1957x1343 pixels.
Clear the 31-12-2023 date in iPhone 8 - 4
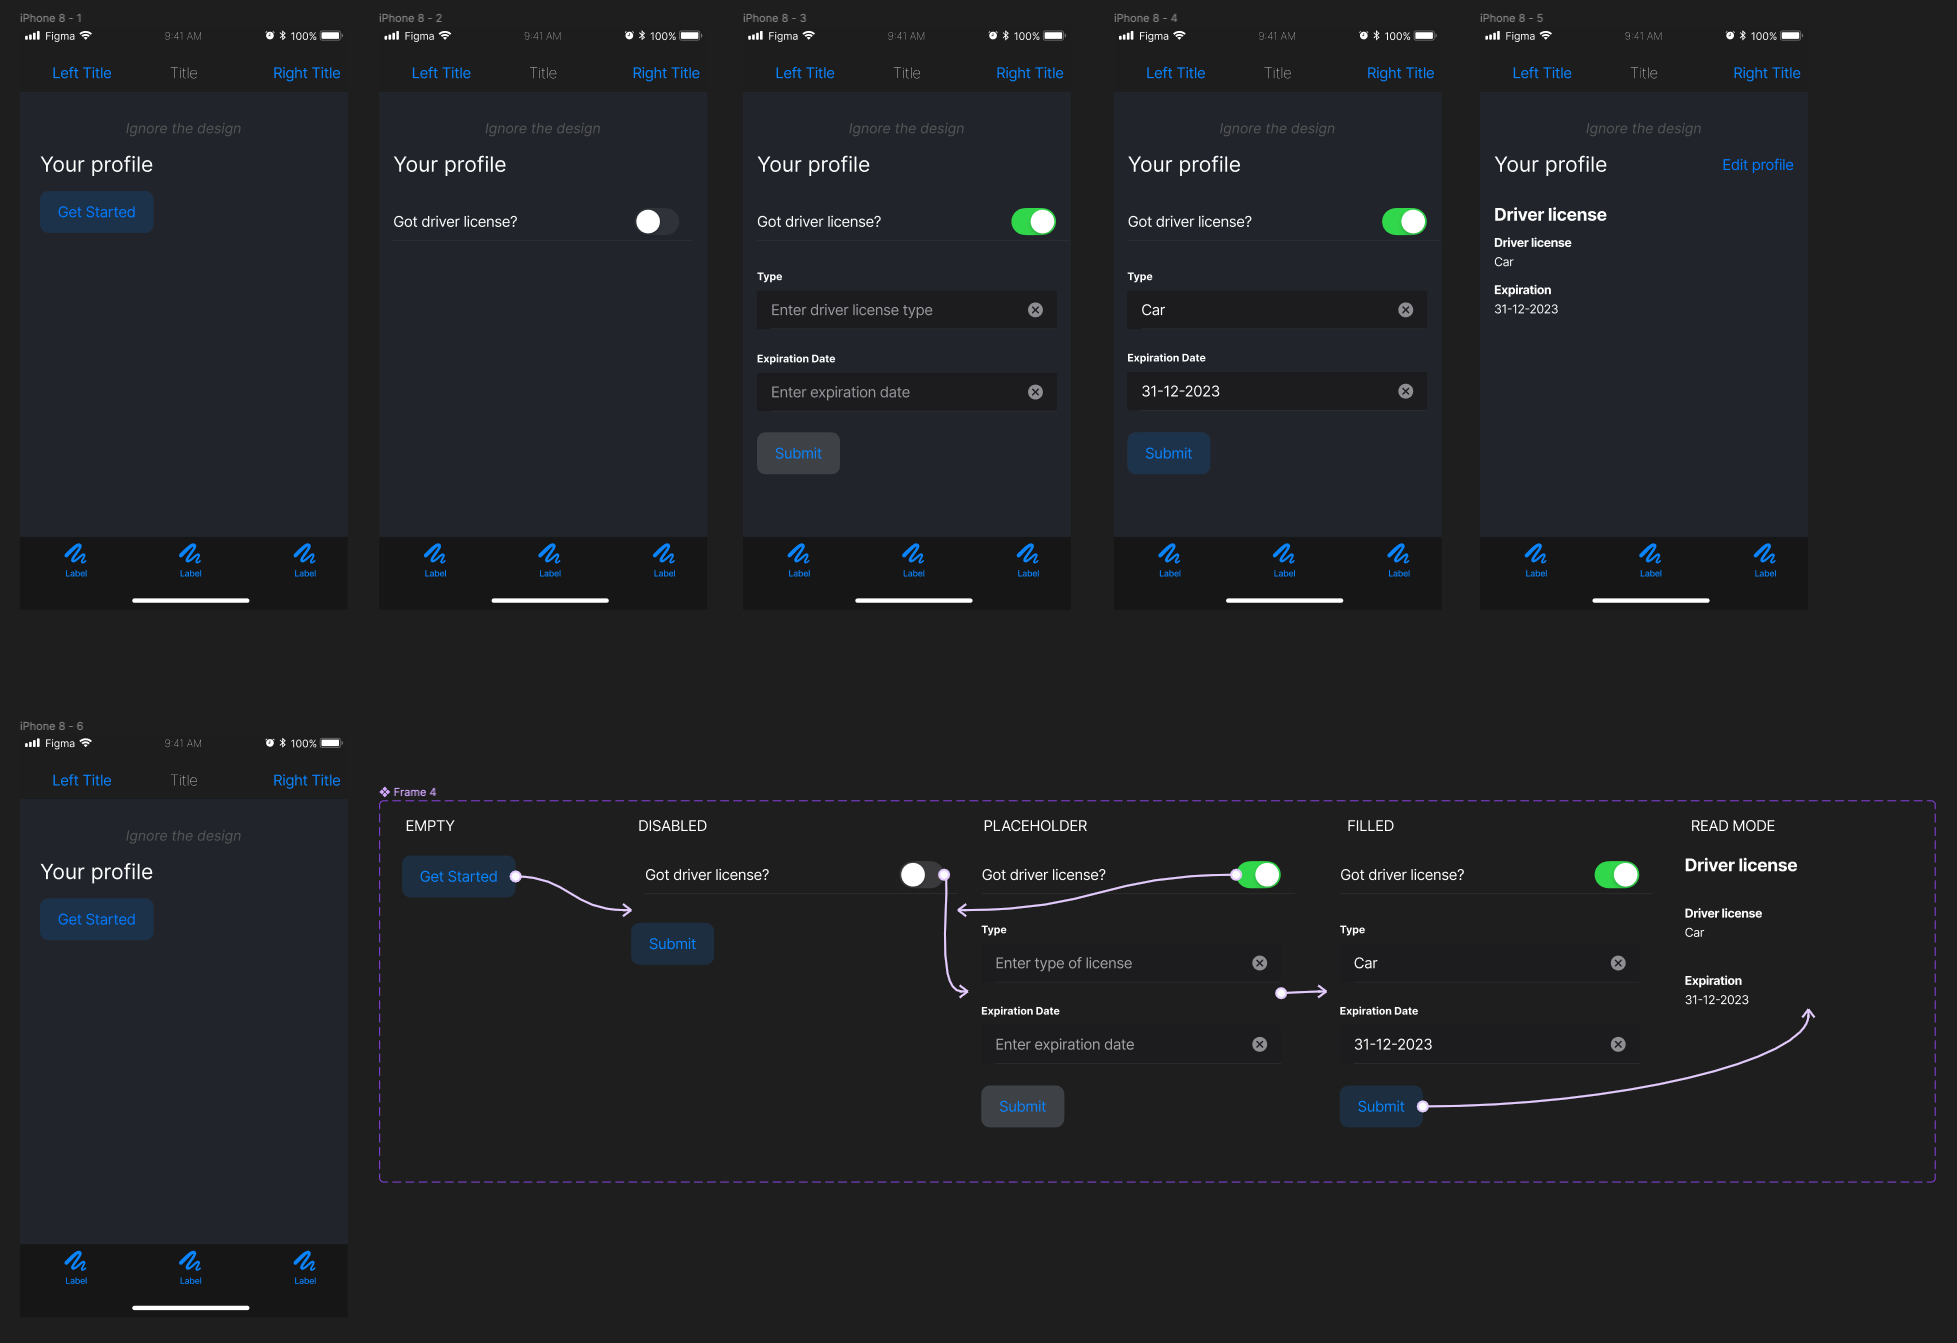1406,391
